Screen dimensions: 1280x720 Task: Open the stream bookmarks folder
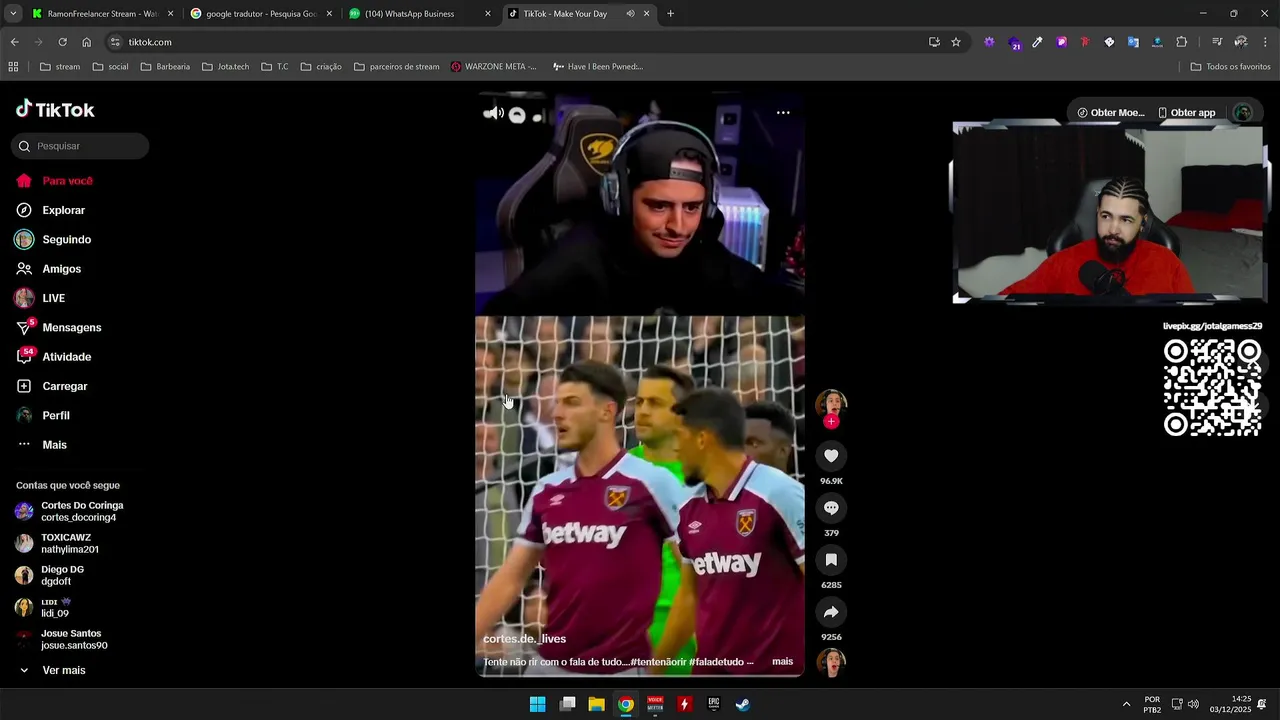click(59, 67)
